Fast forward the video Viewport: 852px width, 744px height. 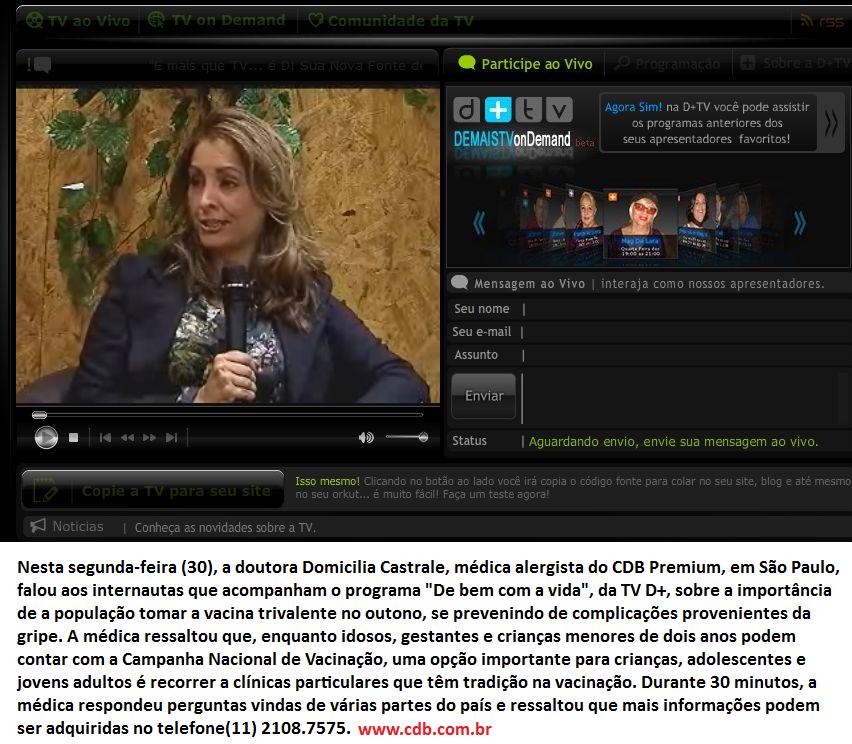click(149, 437)
